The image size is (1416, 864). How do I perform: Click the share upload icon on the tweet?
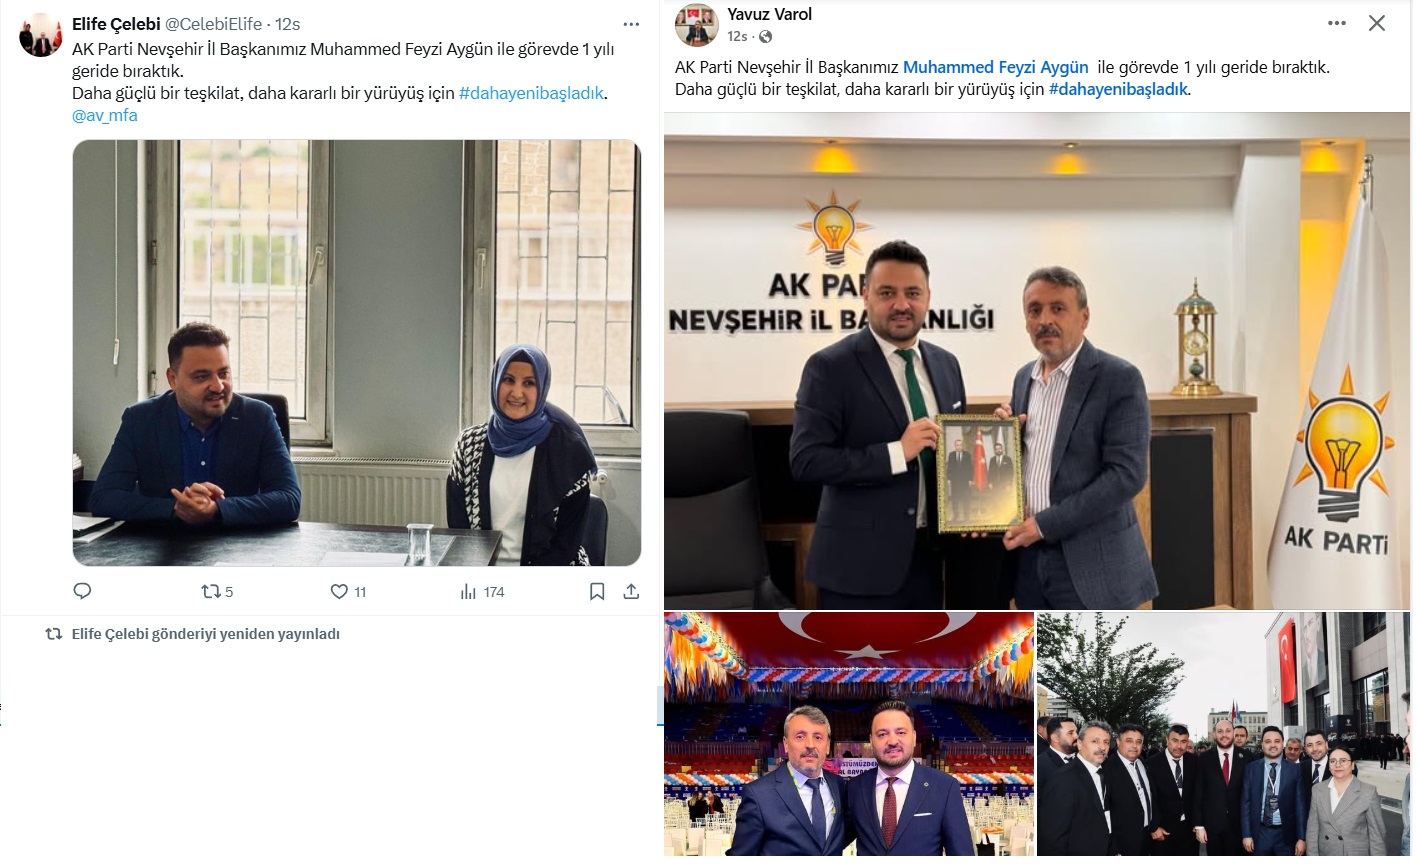[x=631, y=591]
